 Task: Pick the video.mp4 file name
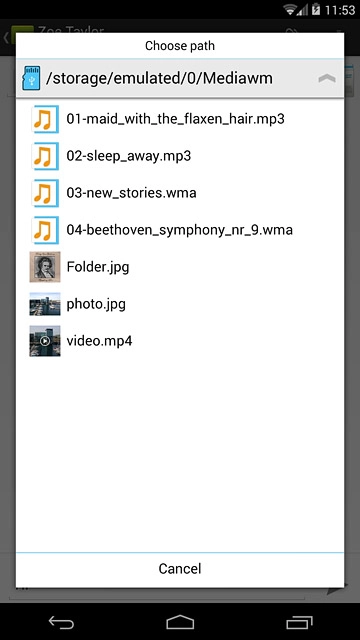click(x=99, y=341)
